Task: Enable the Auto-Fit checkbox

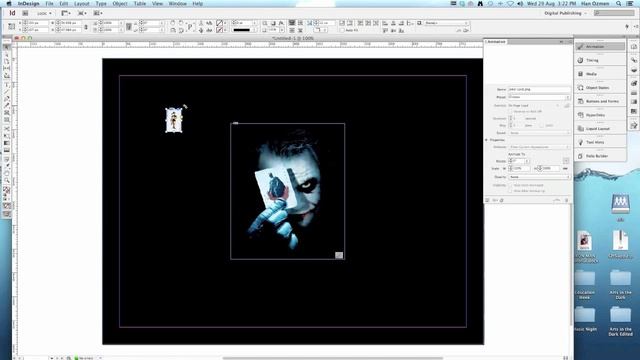Action: (342, 30)
